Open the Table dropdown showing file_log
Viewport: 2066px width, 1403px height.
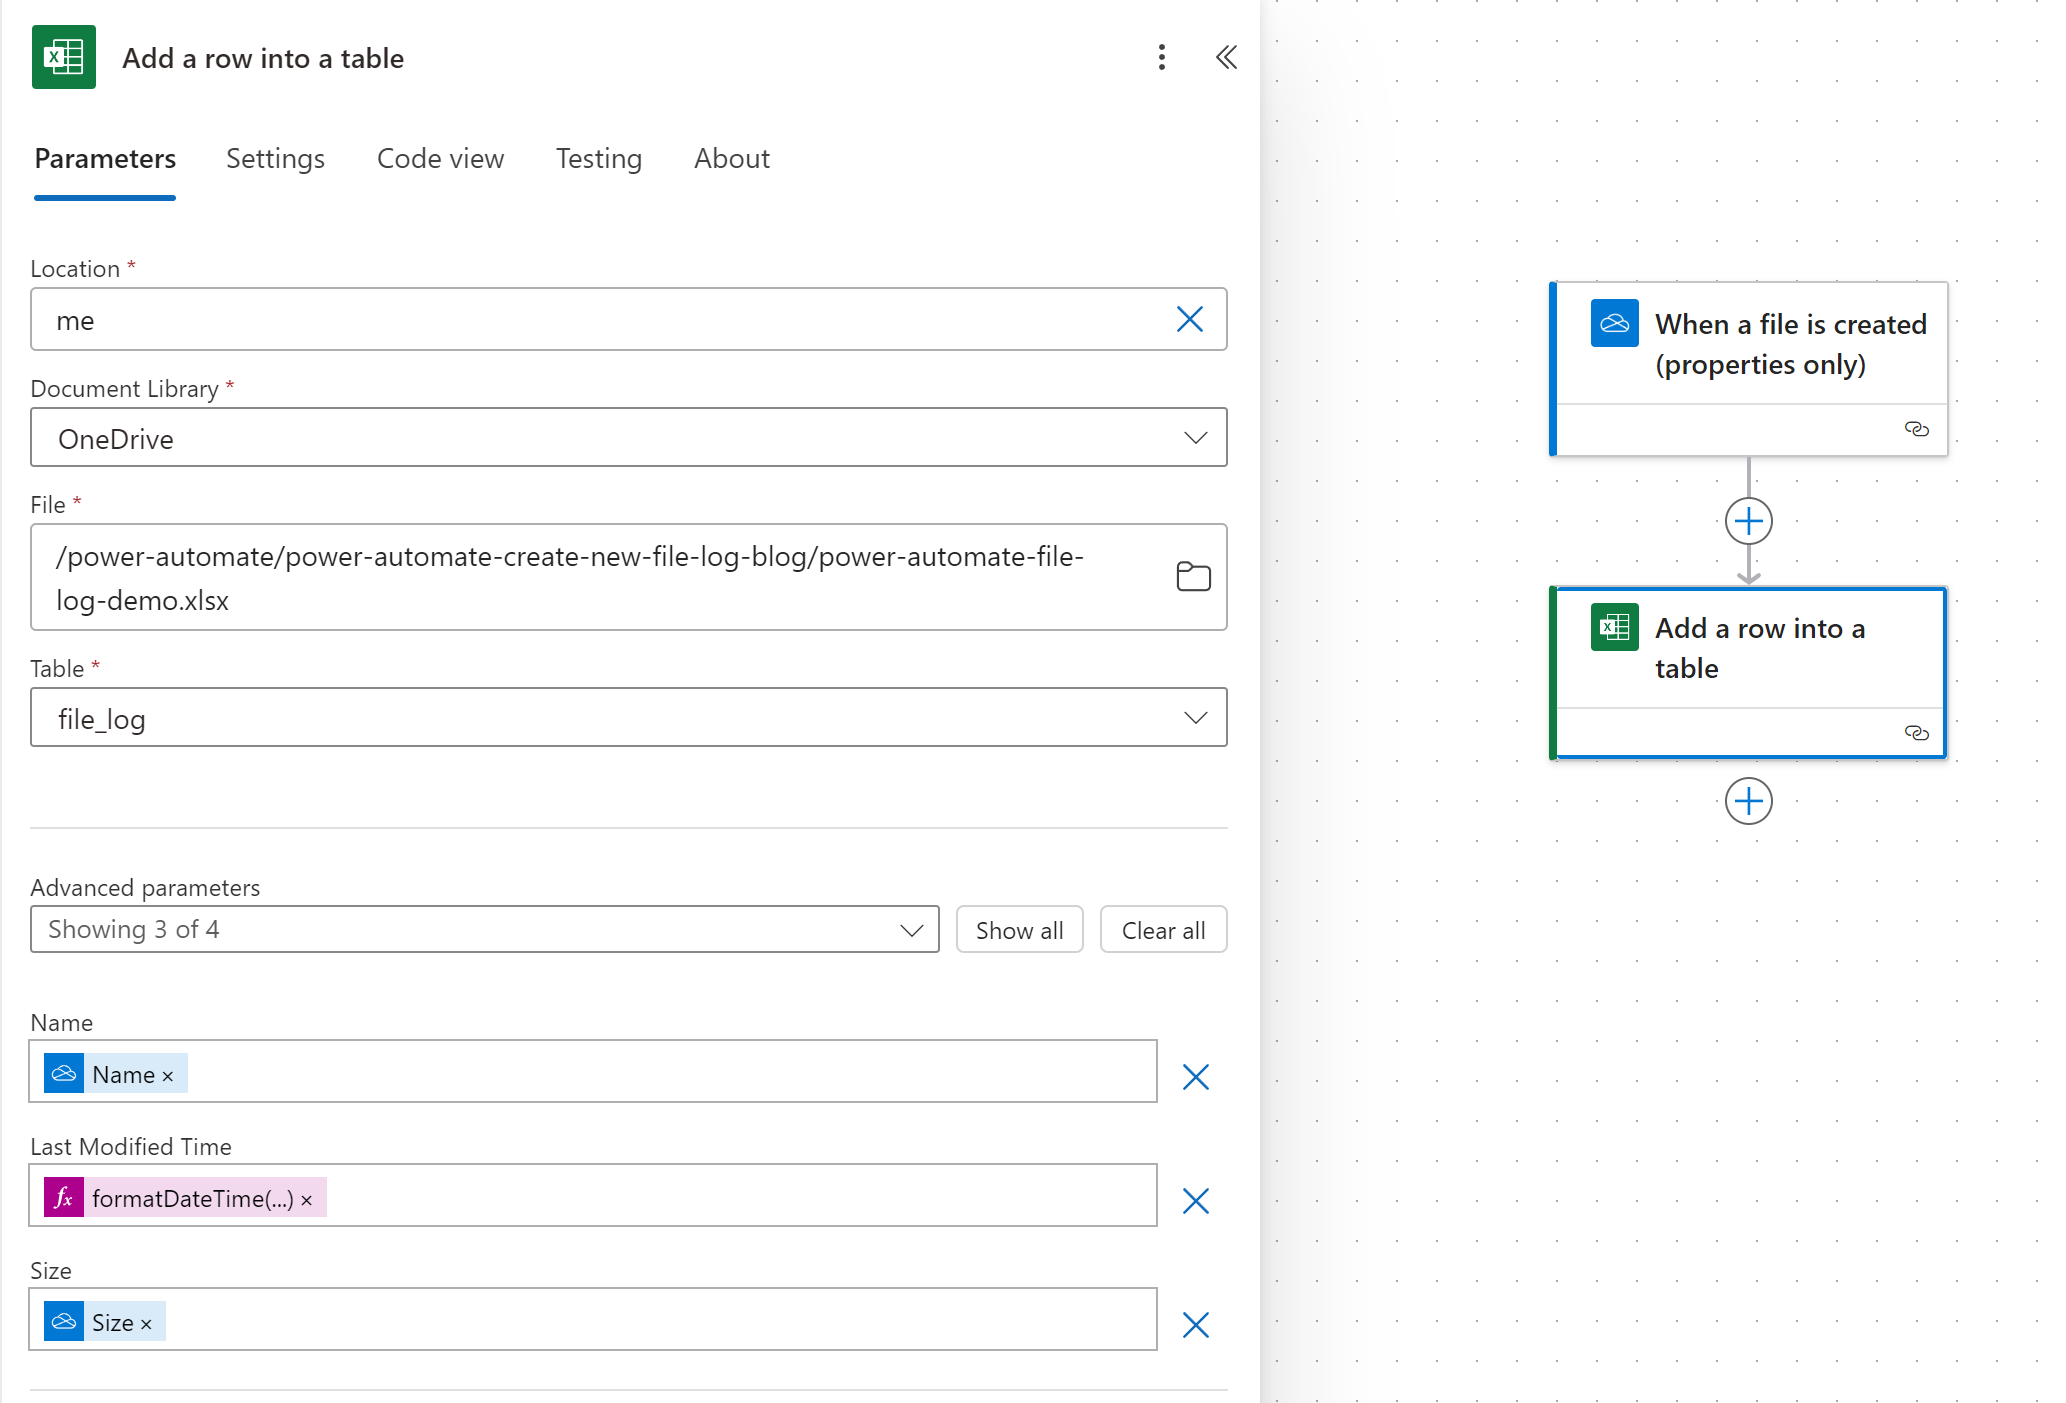pyautogui.click(x=1195, y=718)
